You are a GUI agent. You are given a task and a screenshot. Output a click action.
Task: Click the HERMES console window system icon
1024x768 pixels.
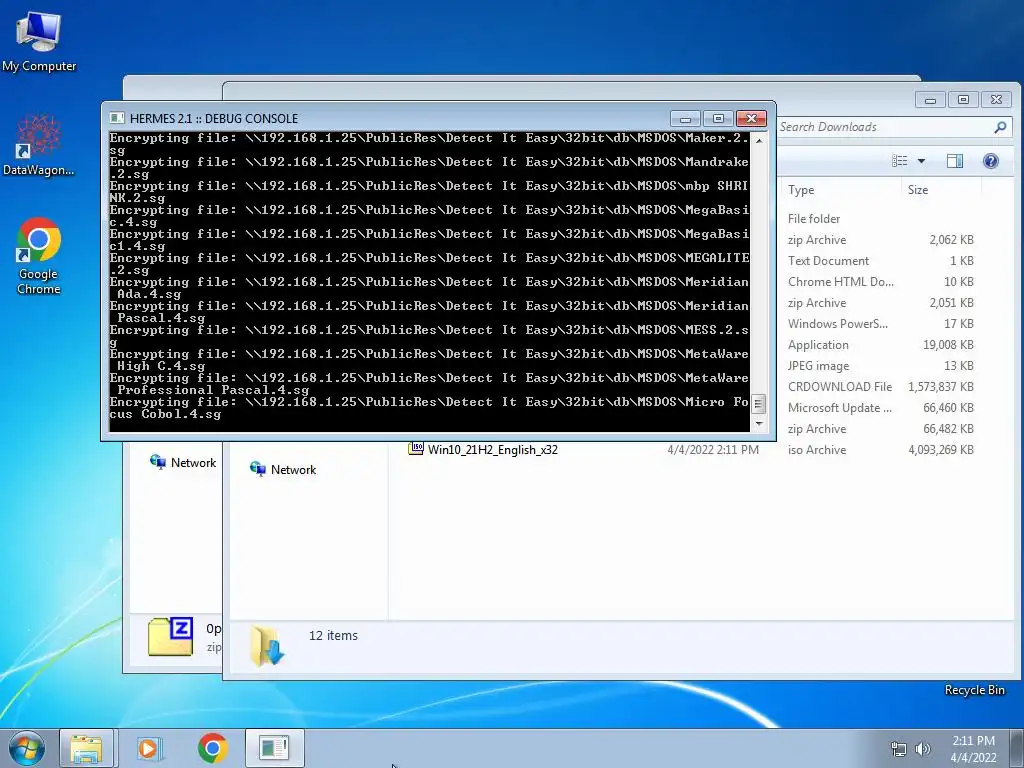point(117,118)
